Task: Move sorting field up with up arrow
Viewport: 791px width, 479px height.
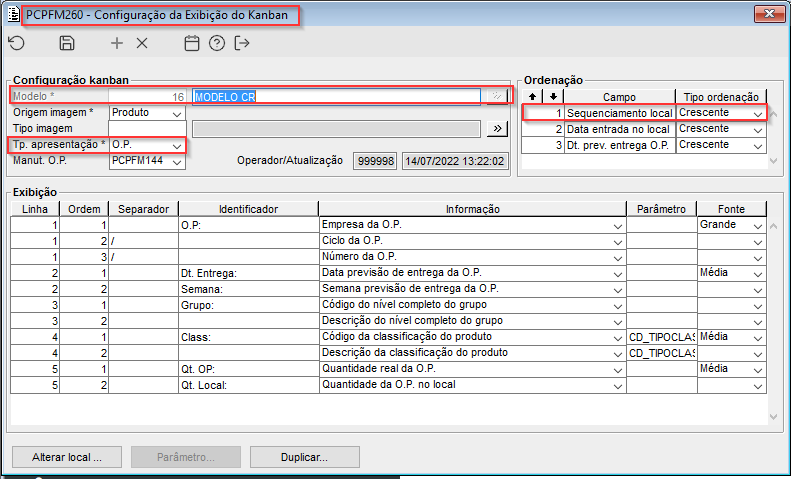Action: (532, 96)
